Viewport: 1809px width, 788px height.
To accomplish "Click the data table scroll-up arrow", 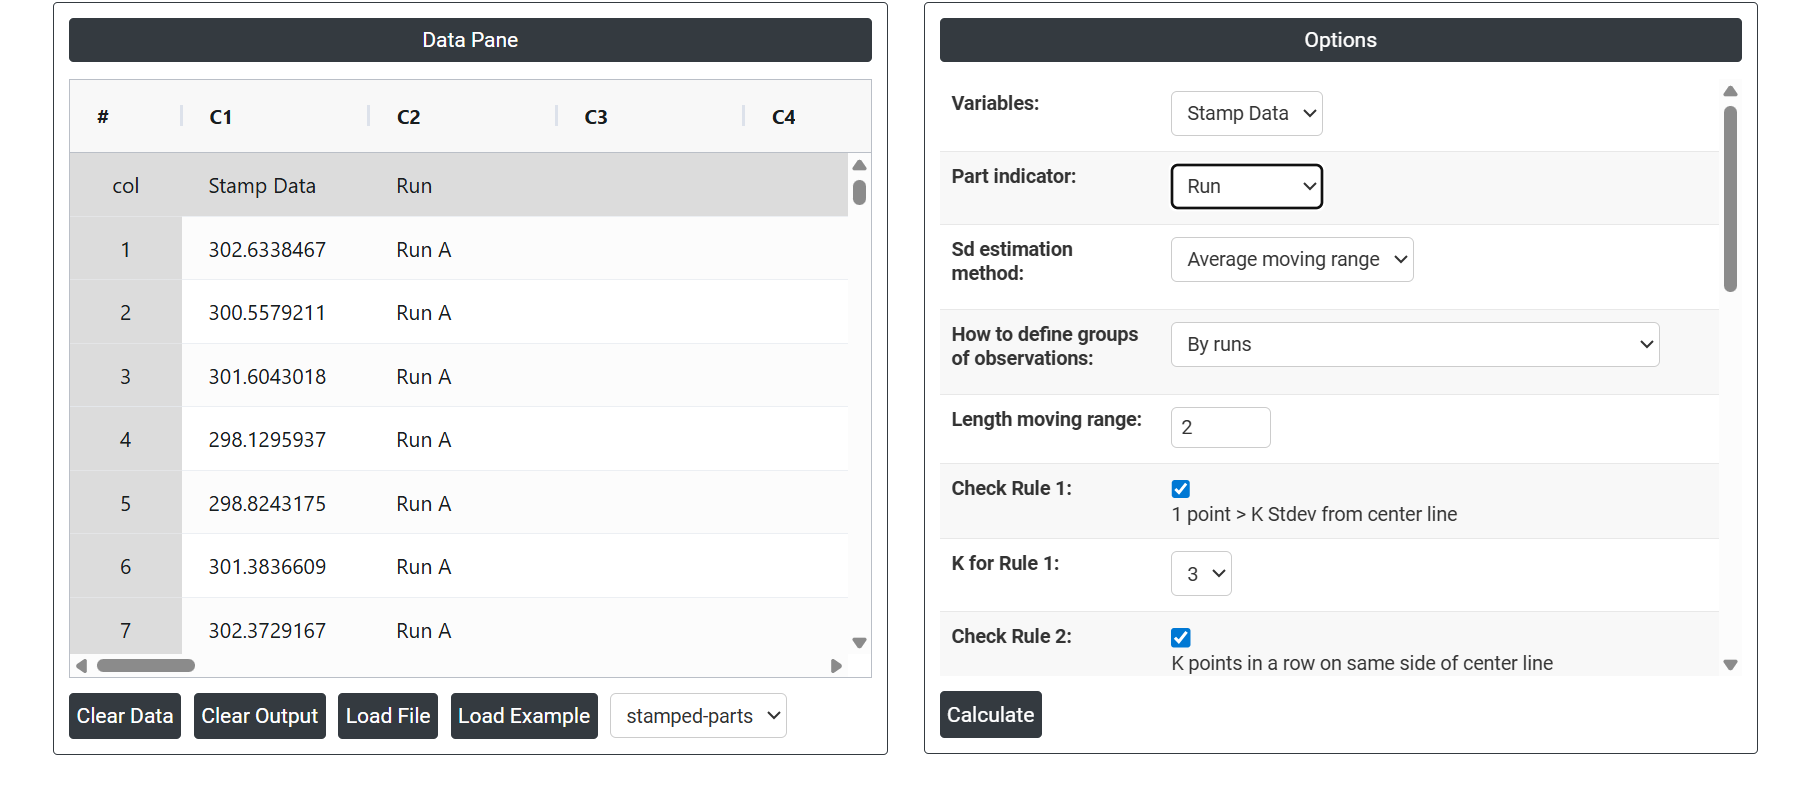I will [x=859, y=165].
